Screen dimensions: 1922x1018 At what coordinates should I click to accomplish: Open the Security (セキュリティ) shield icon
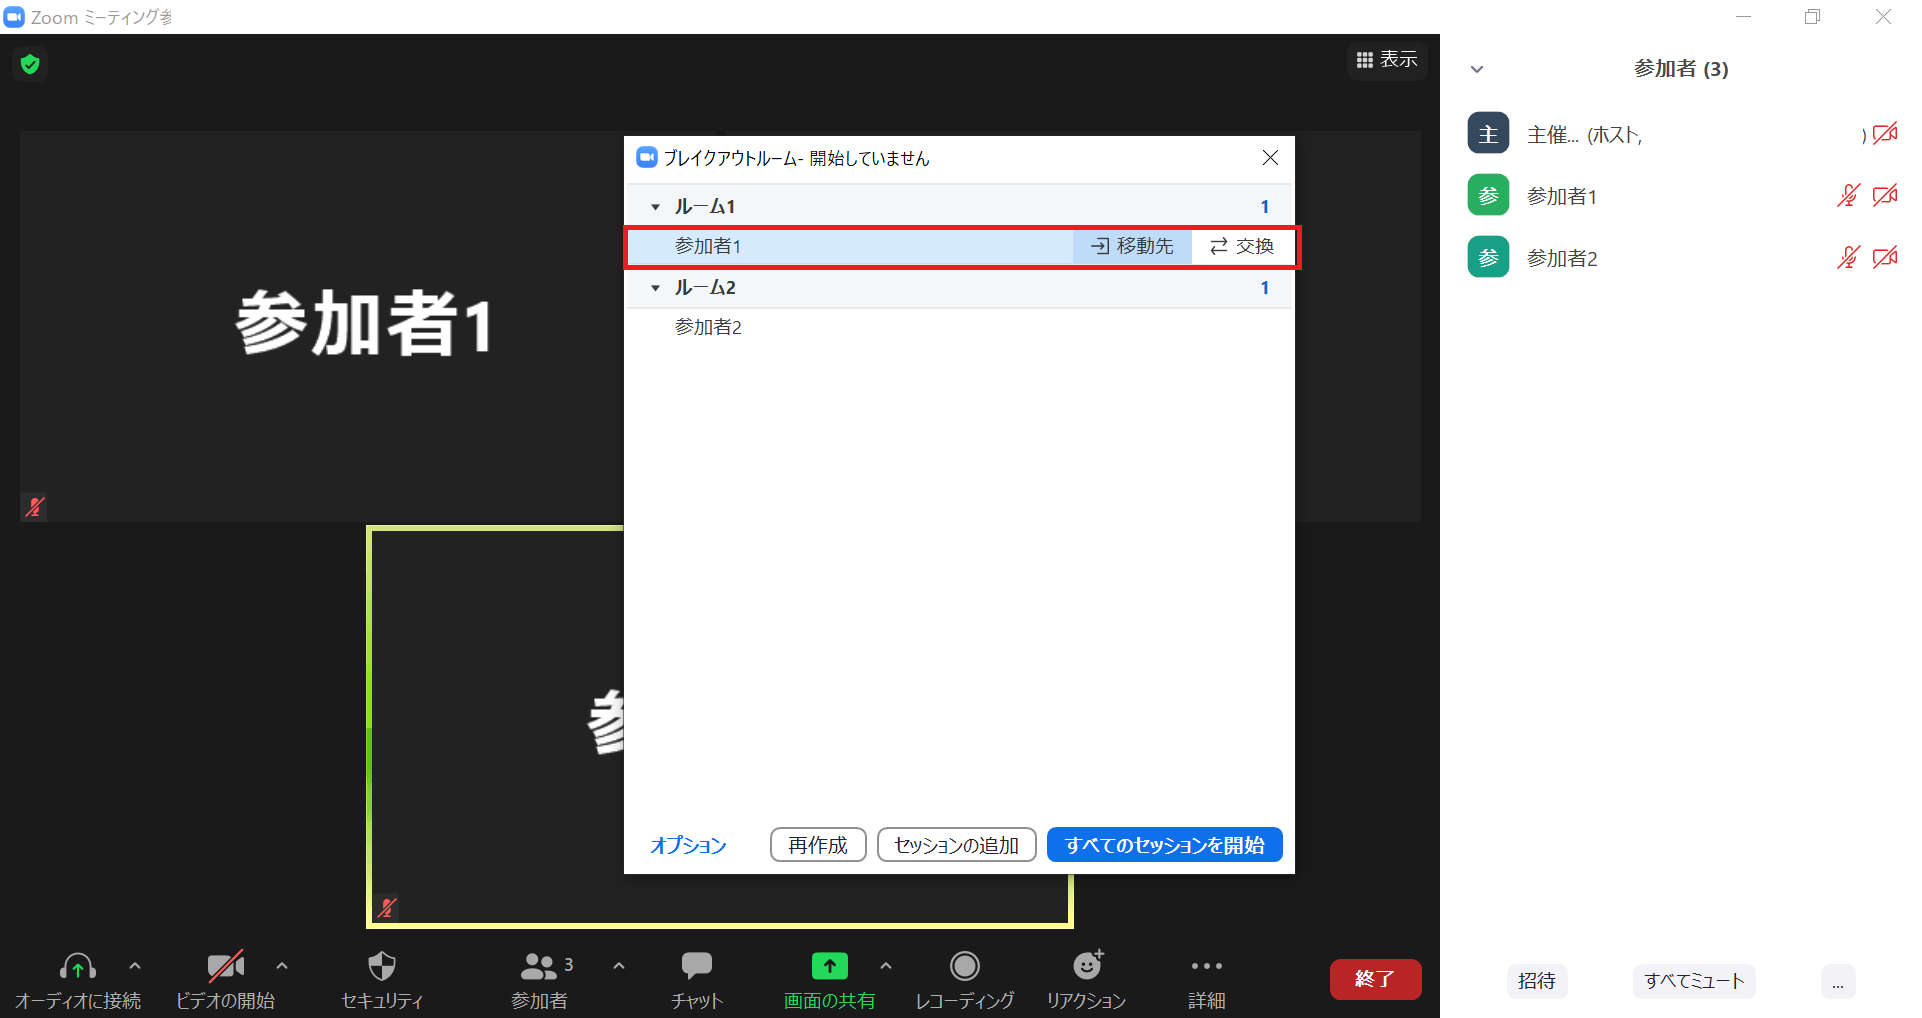point(382,967)
